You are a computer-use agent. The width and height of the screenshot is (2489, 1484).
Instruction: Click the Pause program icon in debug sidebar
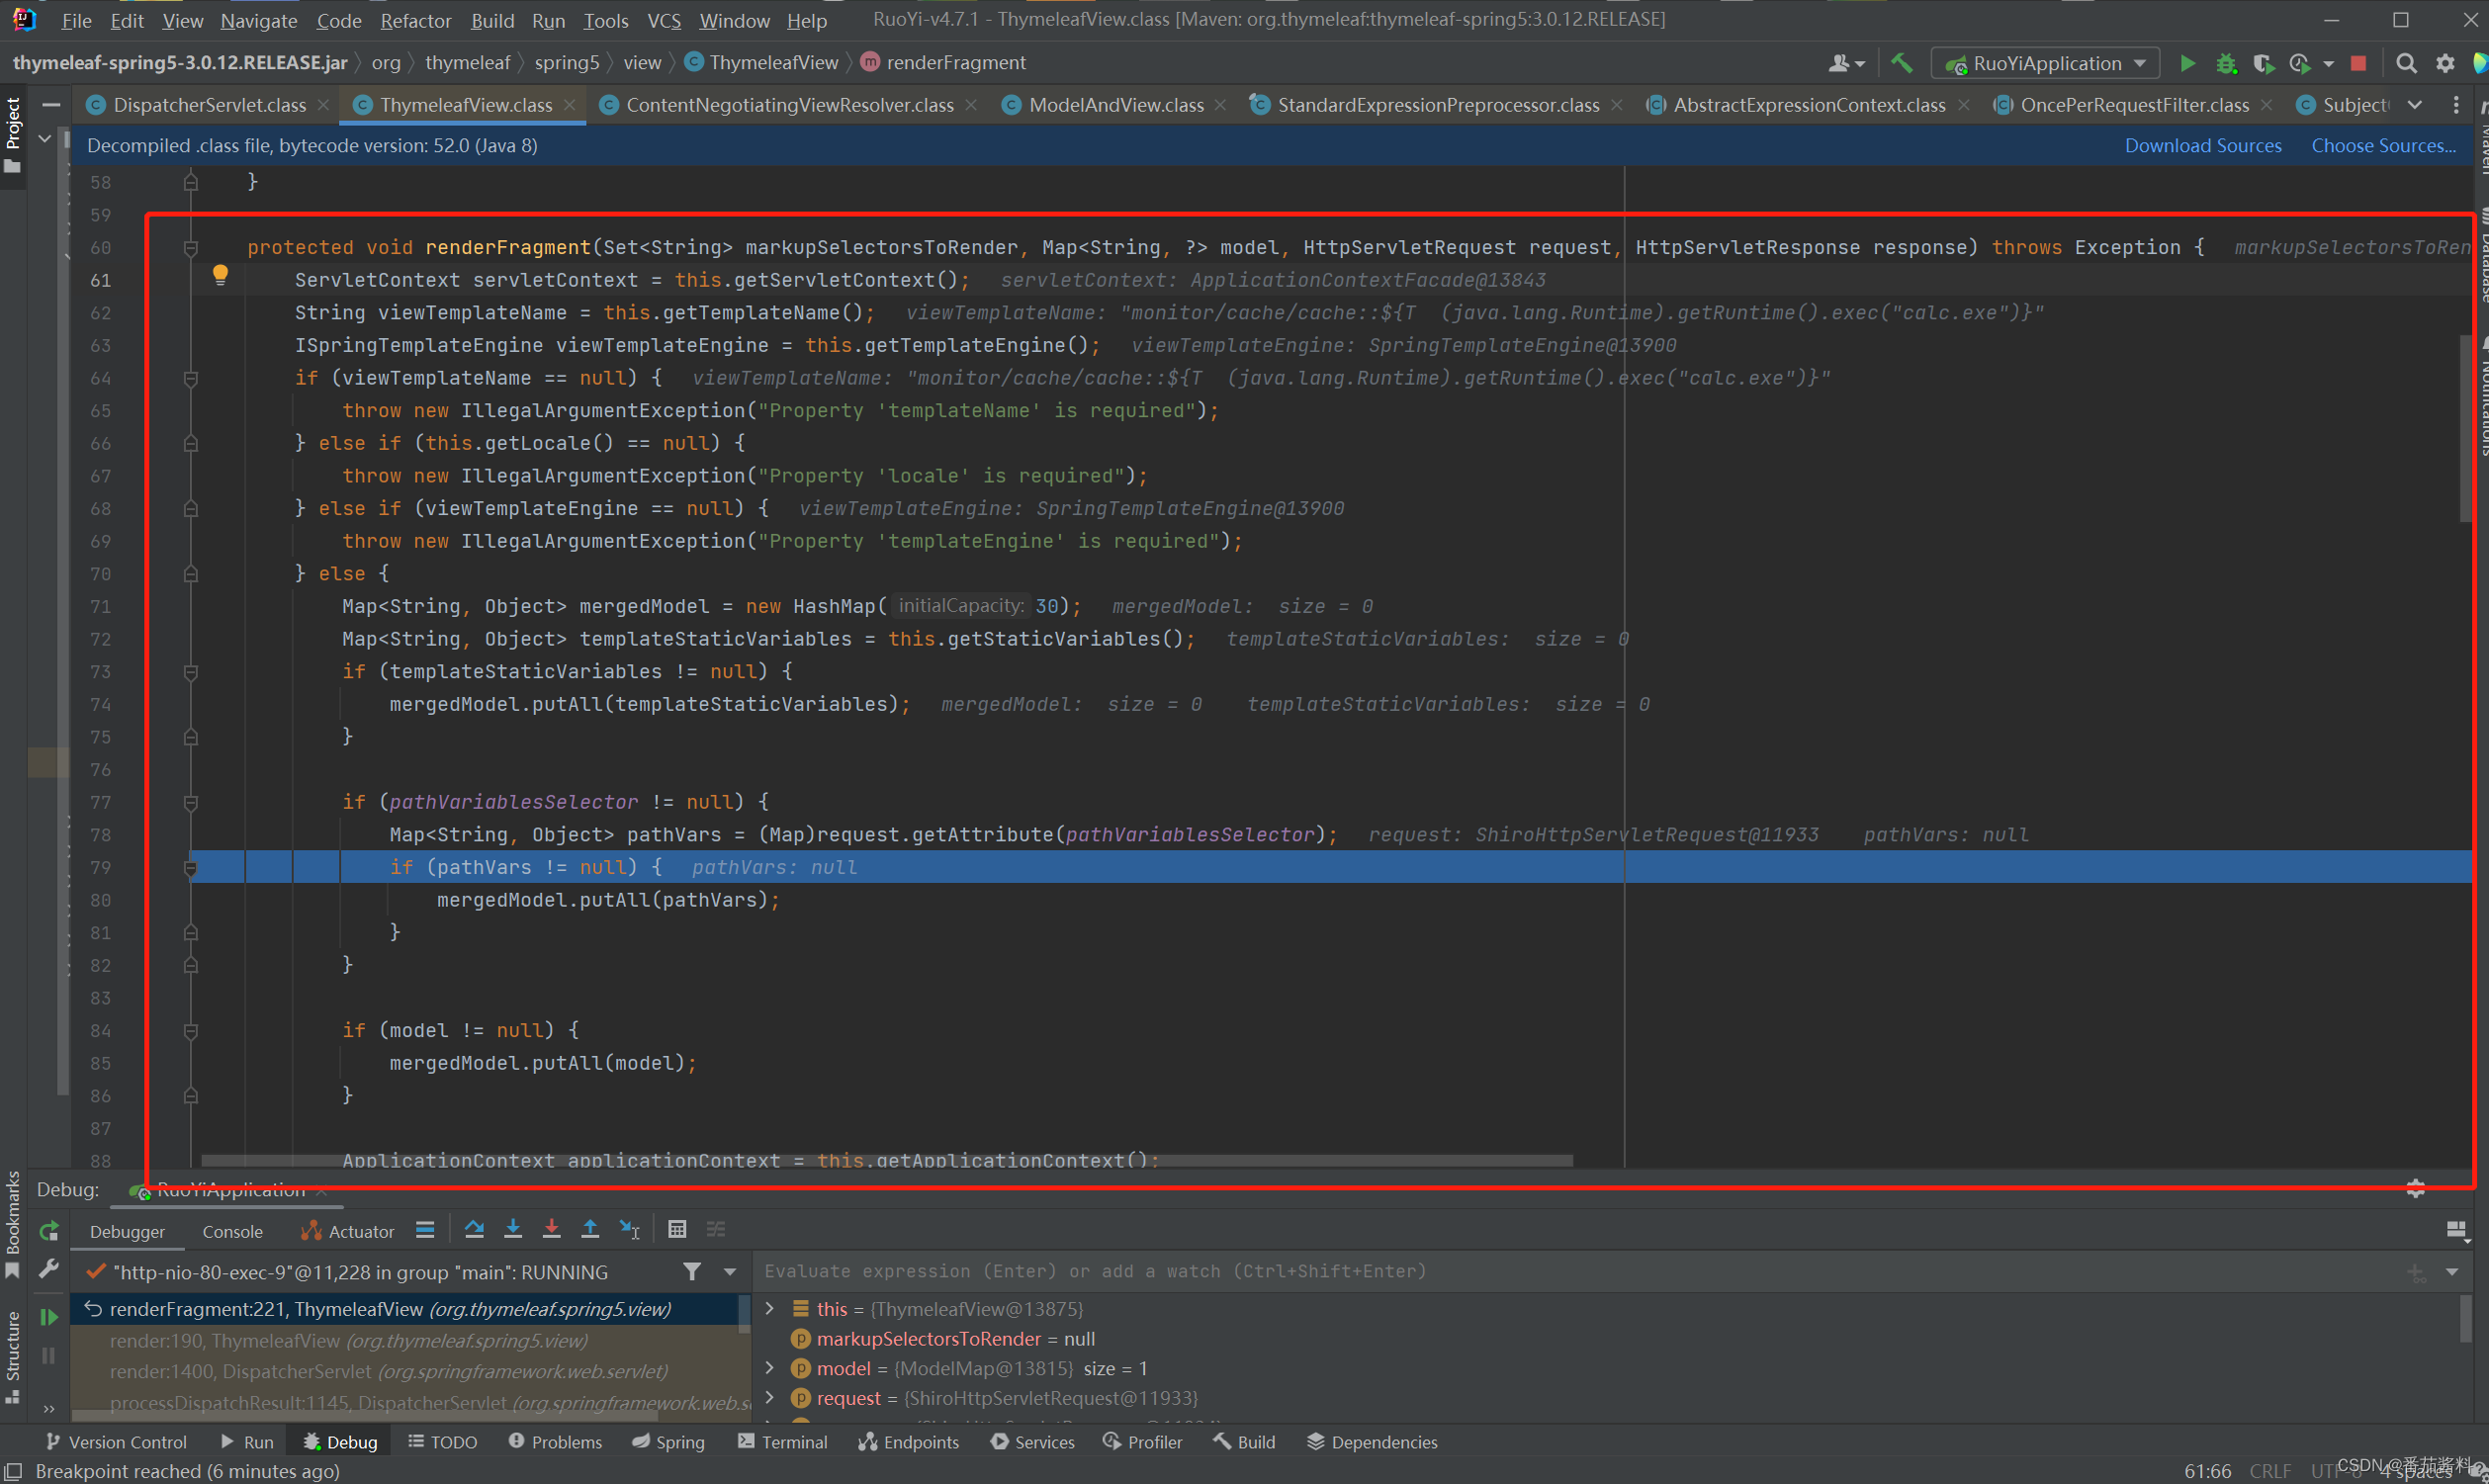[x=48, y=1356]
